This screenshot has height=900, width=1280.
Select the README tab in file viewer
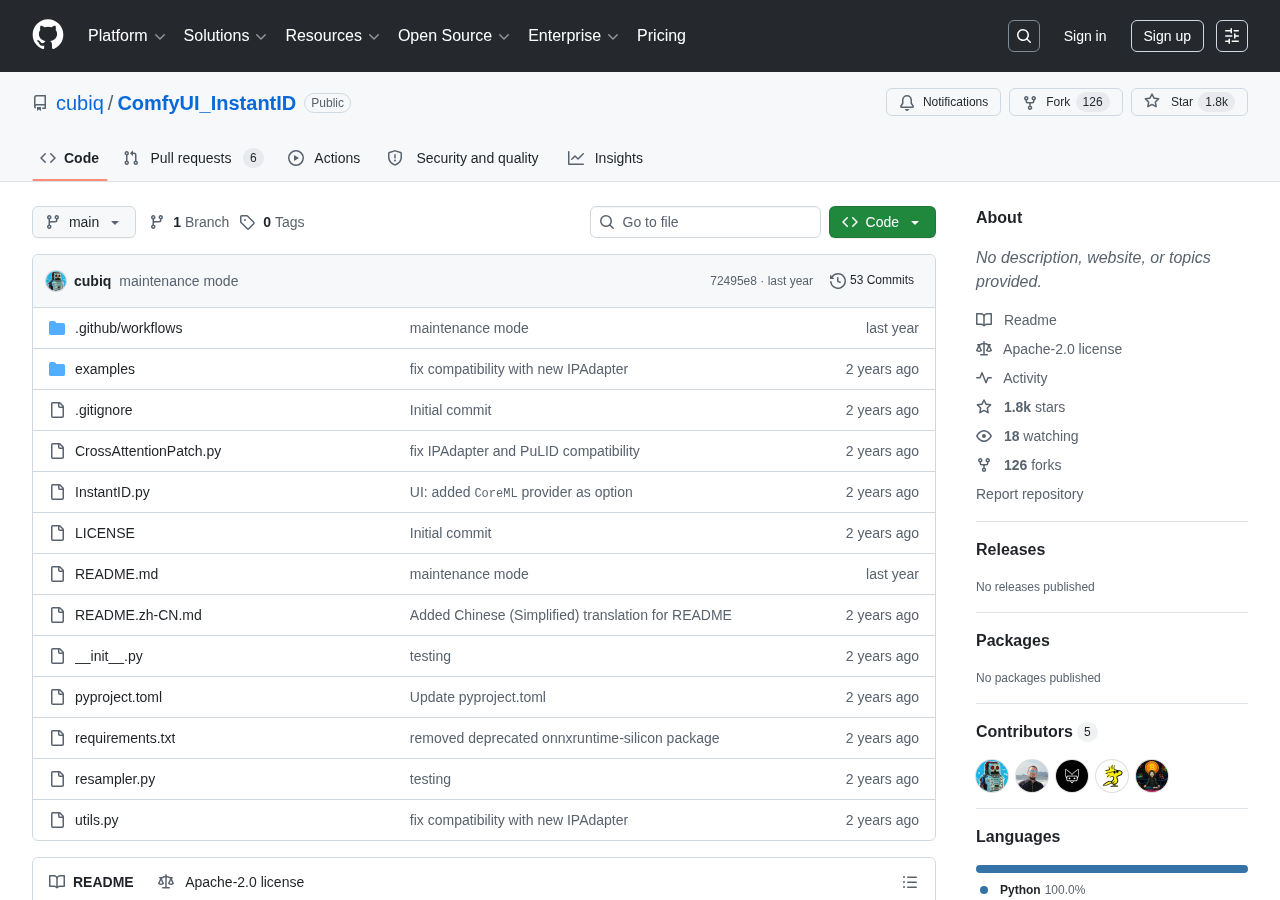click(91, 882)
